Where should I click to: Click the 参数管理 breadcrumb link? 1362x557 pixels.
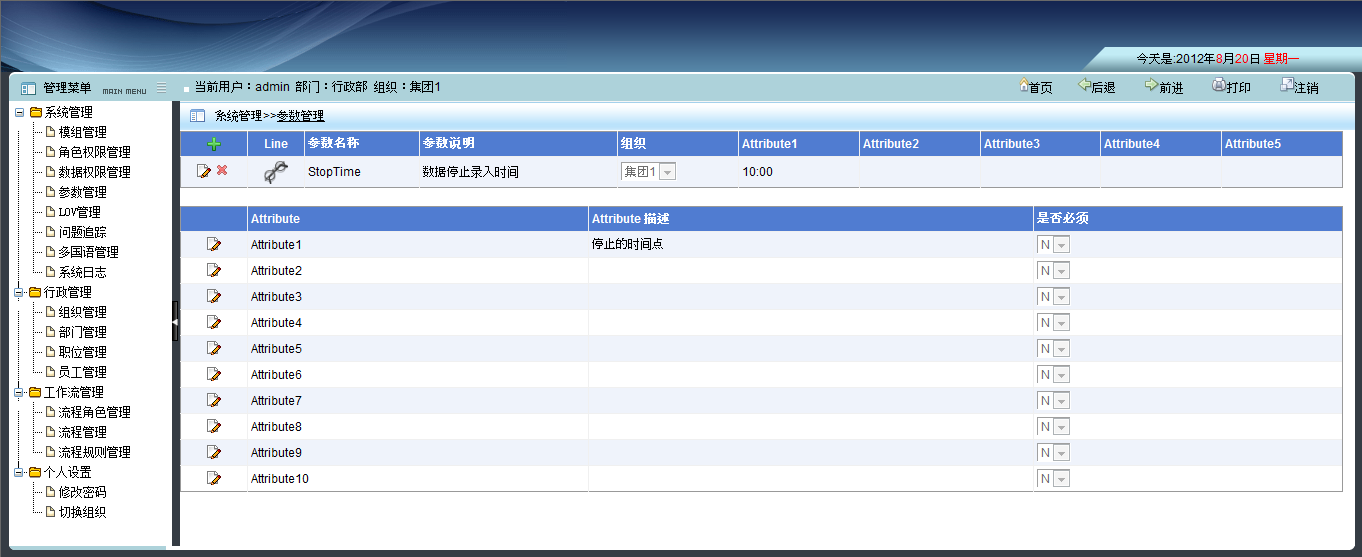pos(300,116)
